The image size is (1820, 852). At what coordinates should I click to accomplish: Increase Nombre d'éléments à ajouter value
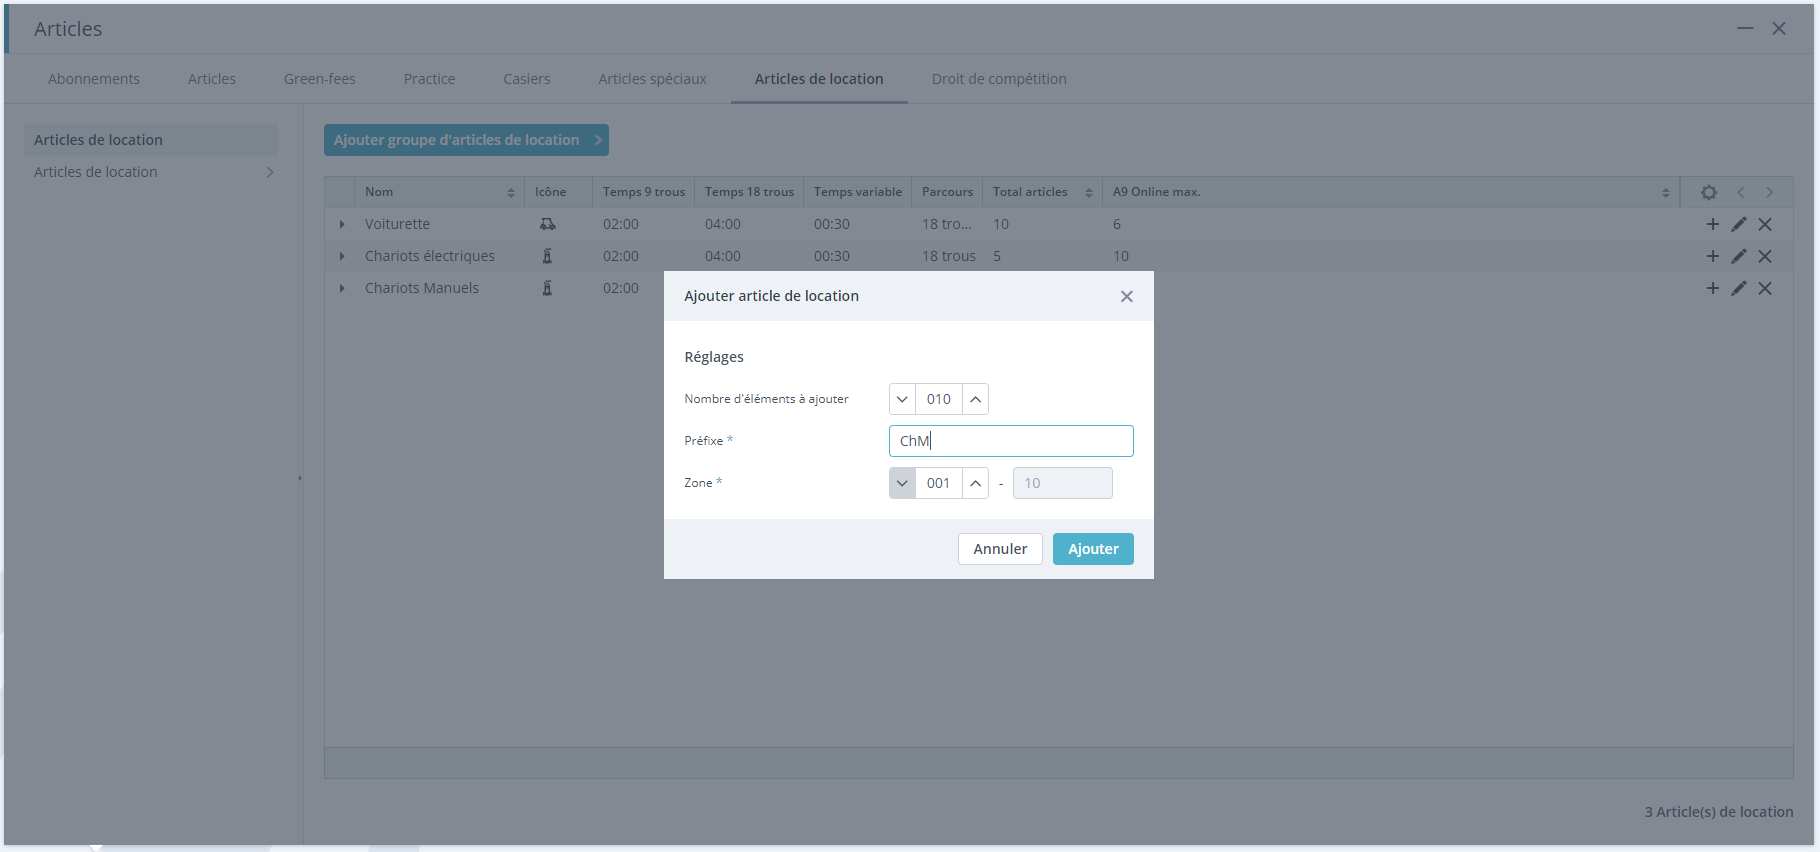coord(975,399)
